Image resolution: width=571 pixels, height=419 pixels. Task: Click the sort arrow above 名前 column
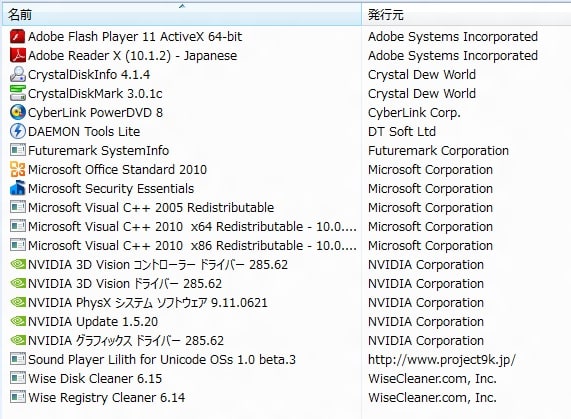tap(182, 6)
